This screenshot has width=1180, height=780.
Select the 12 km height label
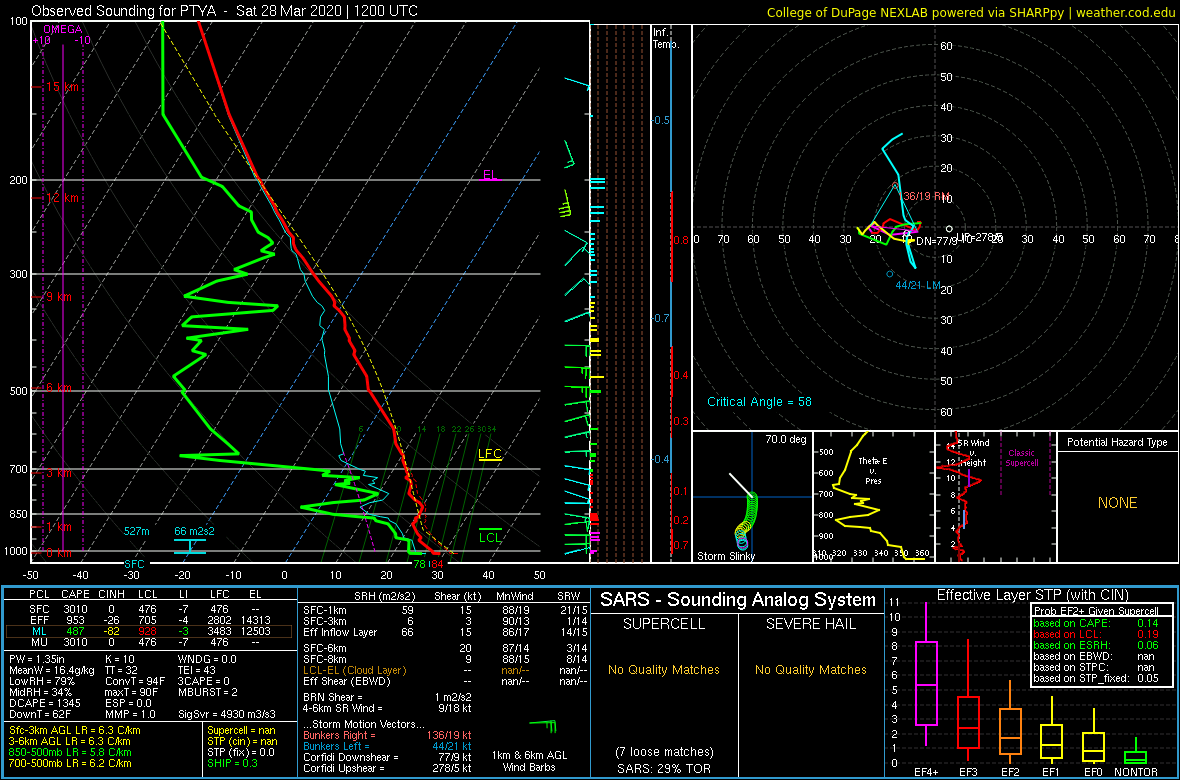[x=62, y=198]
